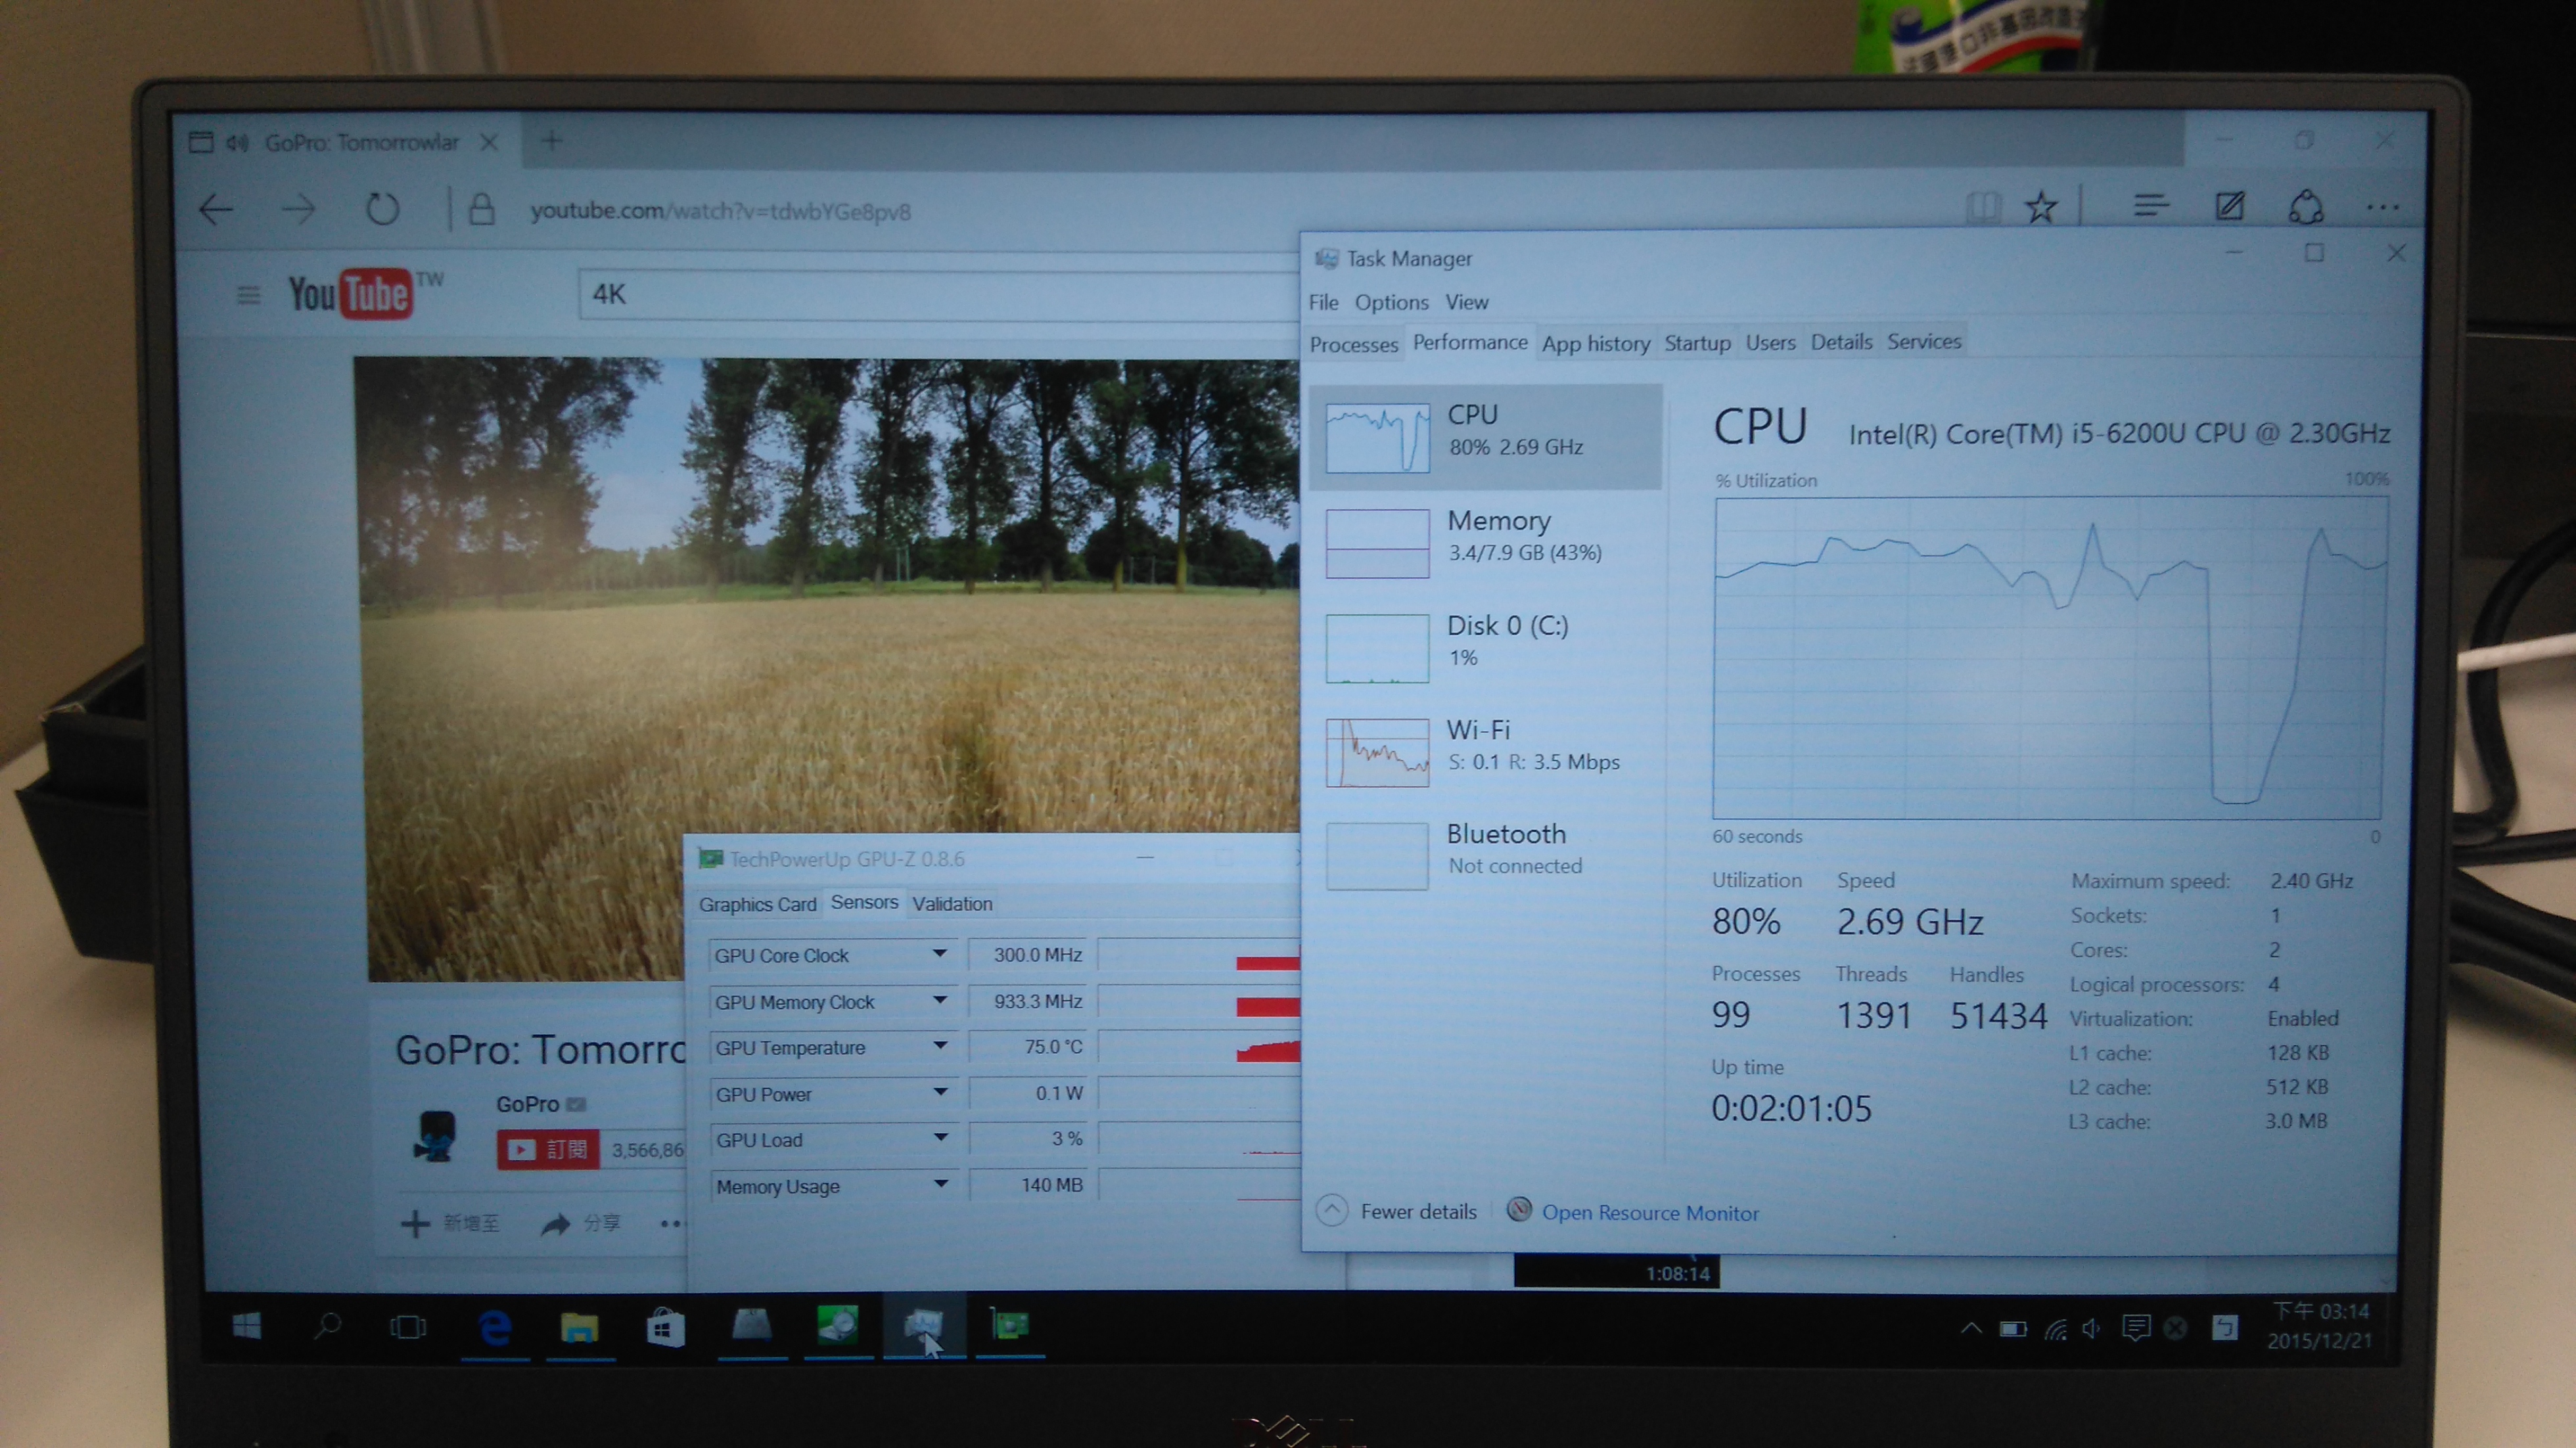Screen dimensions: 2576x1448
Task: Open the Graphics Card tab in GPU-Z
Action: coord(757,904)
